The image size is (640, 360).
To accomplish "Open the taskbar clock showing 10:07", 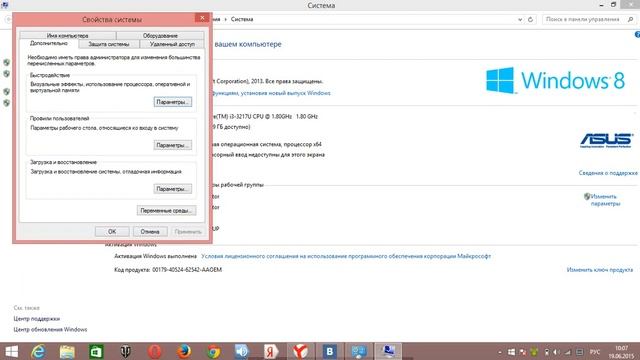I will pyautogui.click(x=621, y=352).
